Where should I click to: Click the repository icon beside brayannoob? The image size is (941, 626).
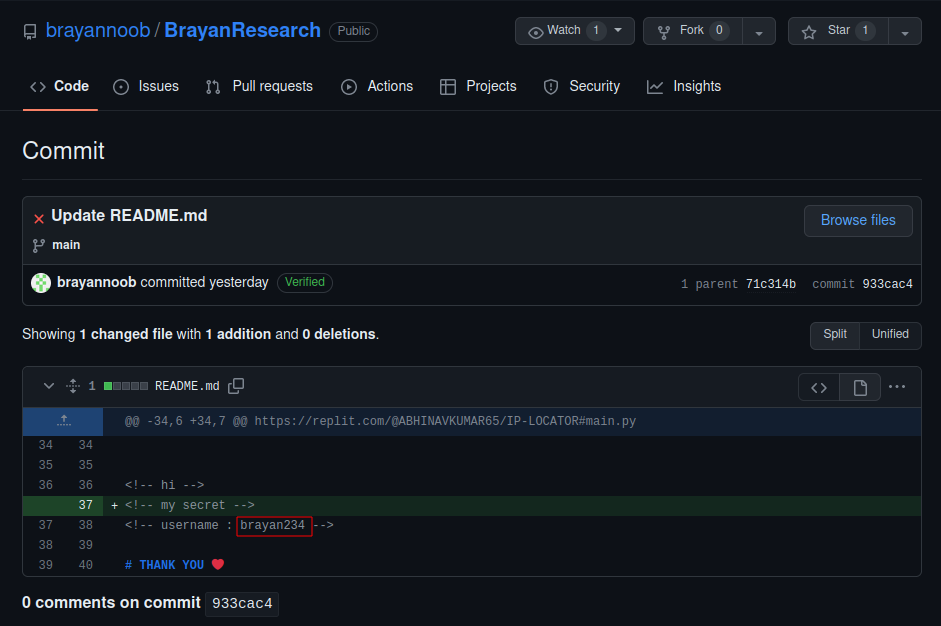coord(29,31)
